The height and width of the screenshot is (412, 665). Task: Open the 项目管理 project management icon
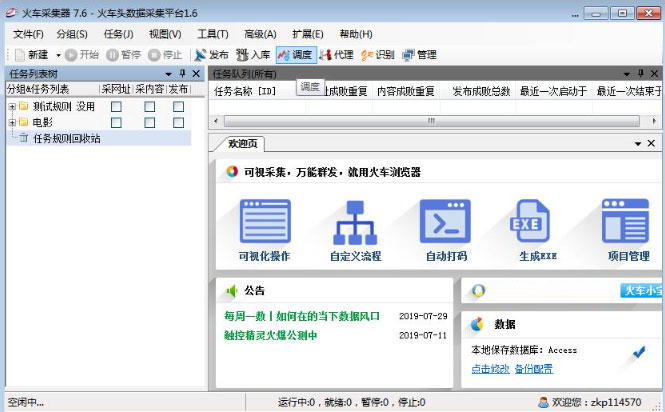tap(626, 221)
